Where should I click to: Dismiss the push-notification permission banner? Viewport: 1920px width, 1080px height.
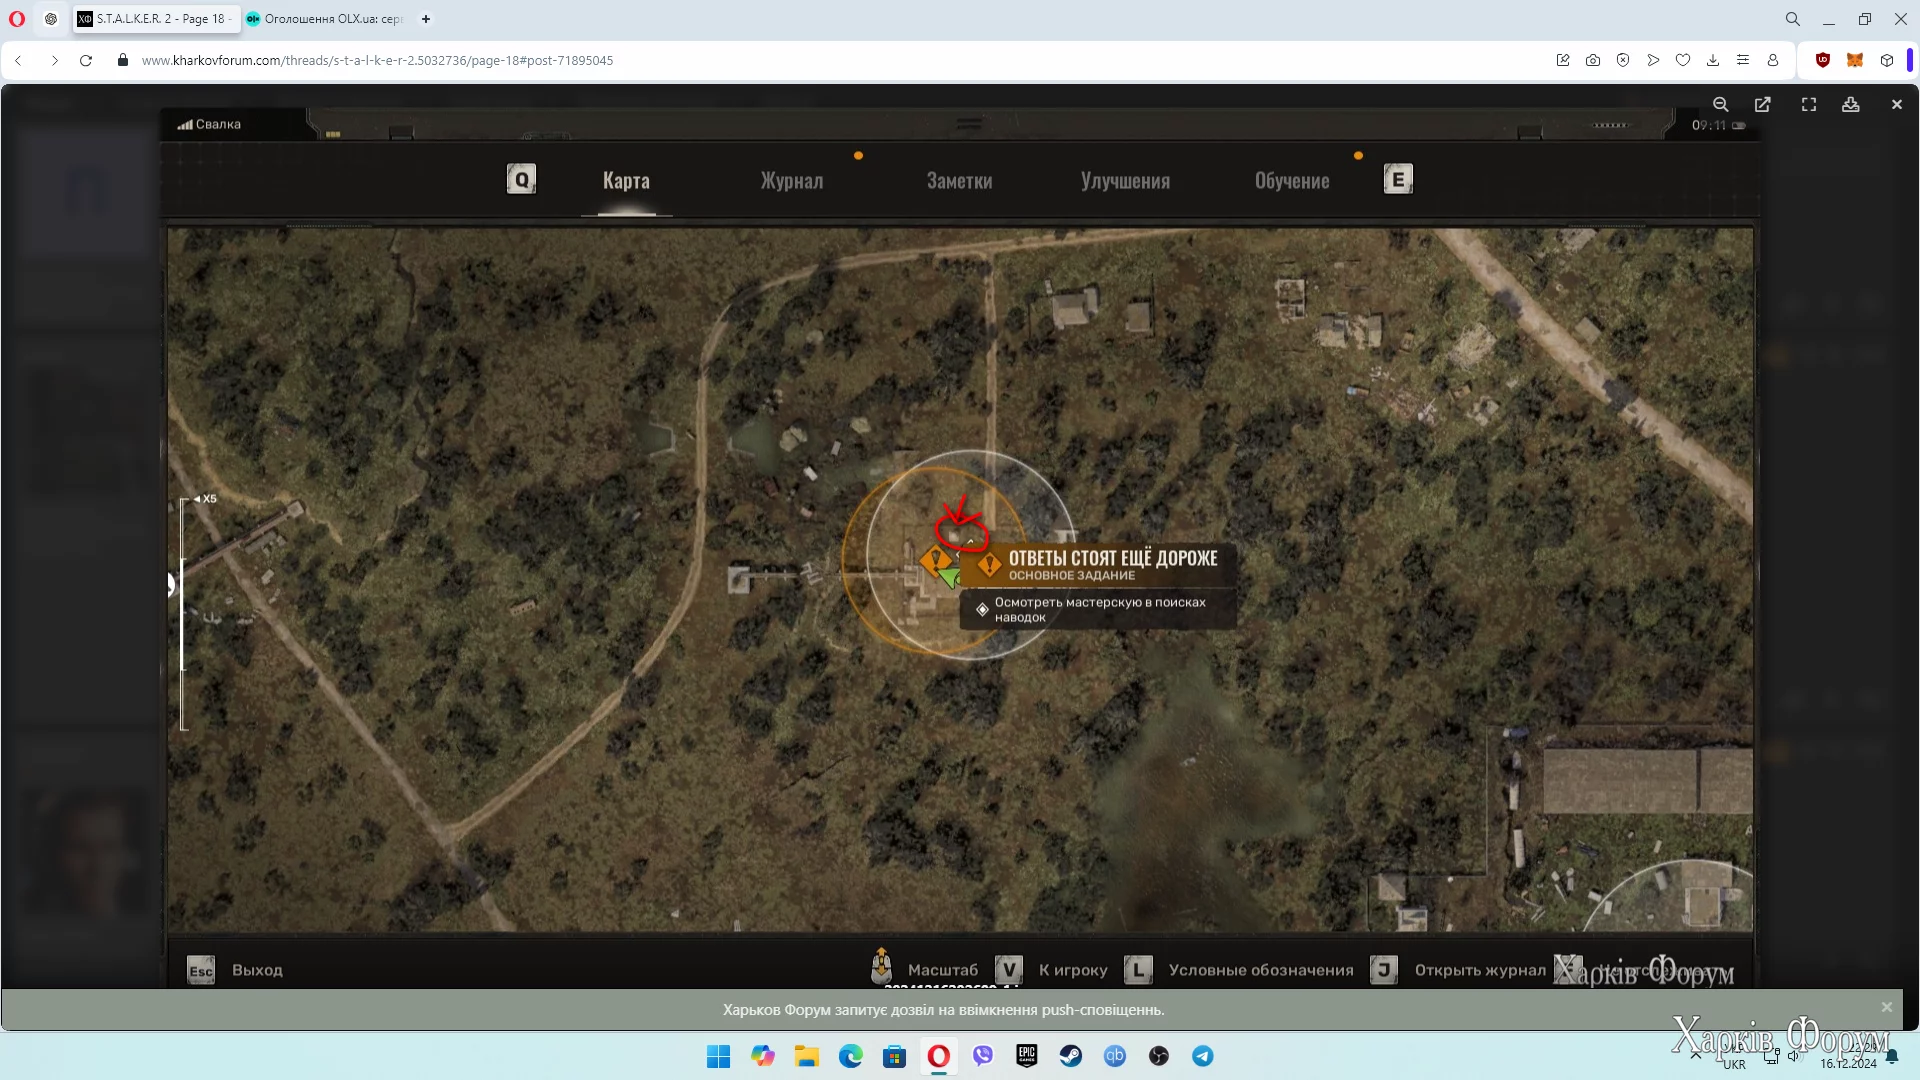click(1886, 1007)
